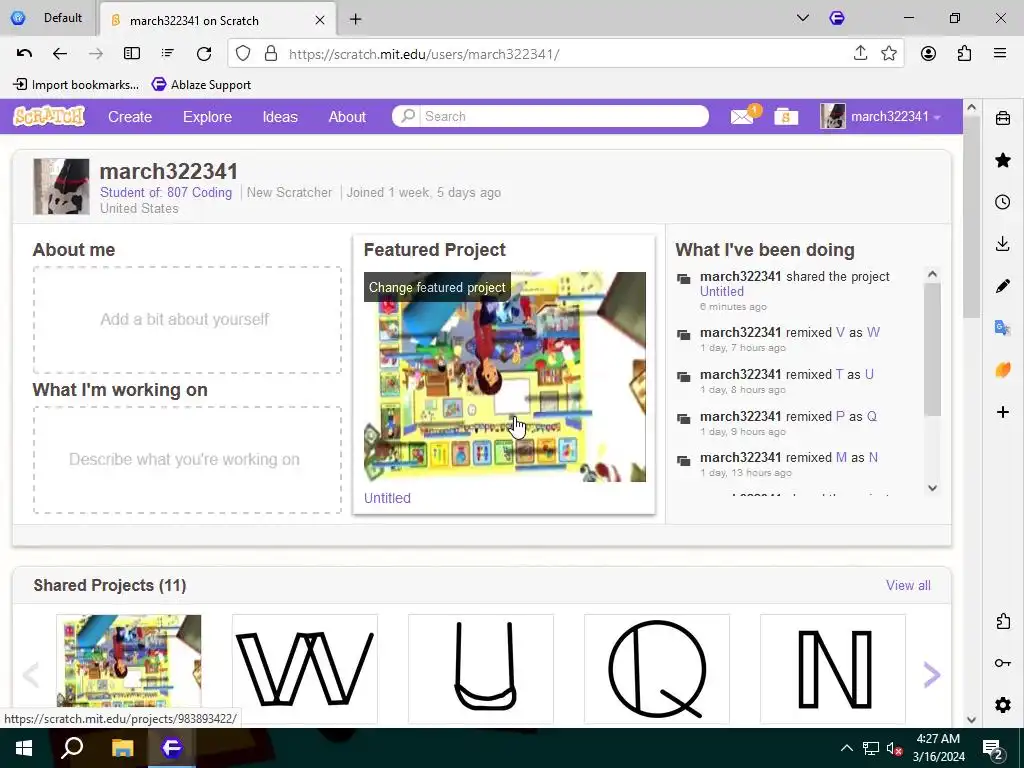Open the W shared project thumbnail
Viewport: 1024px width, 768px height.
[304, 669]
